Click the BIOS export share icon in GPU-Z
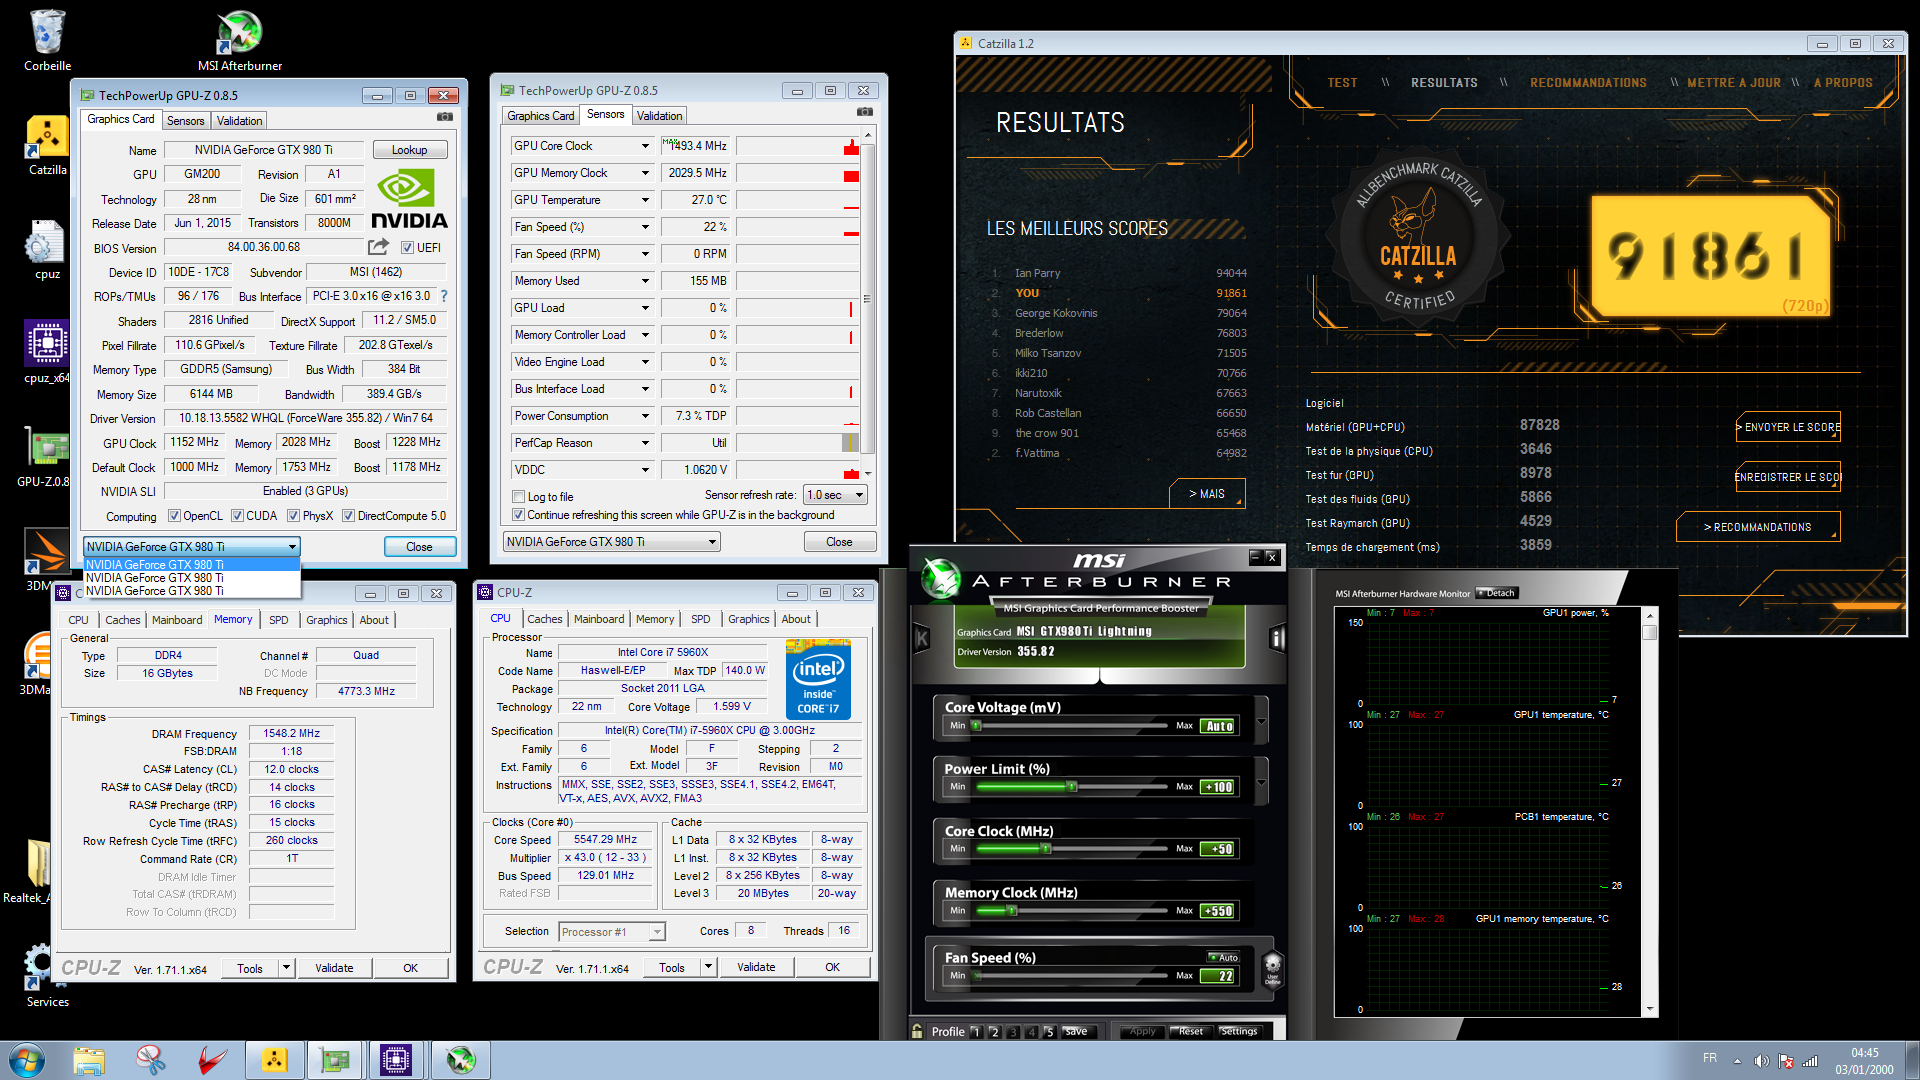The height and width of the screenshot is (1080, 1920). 378,247
